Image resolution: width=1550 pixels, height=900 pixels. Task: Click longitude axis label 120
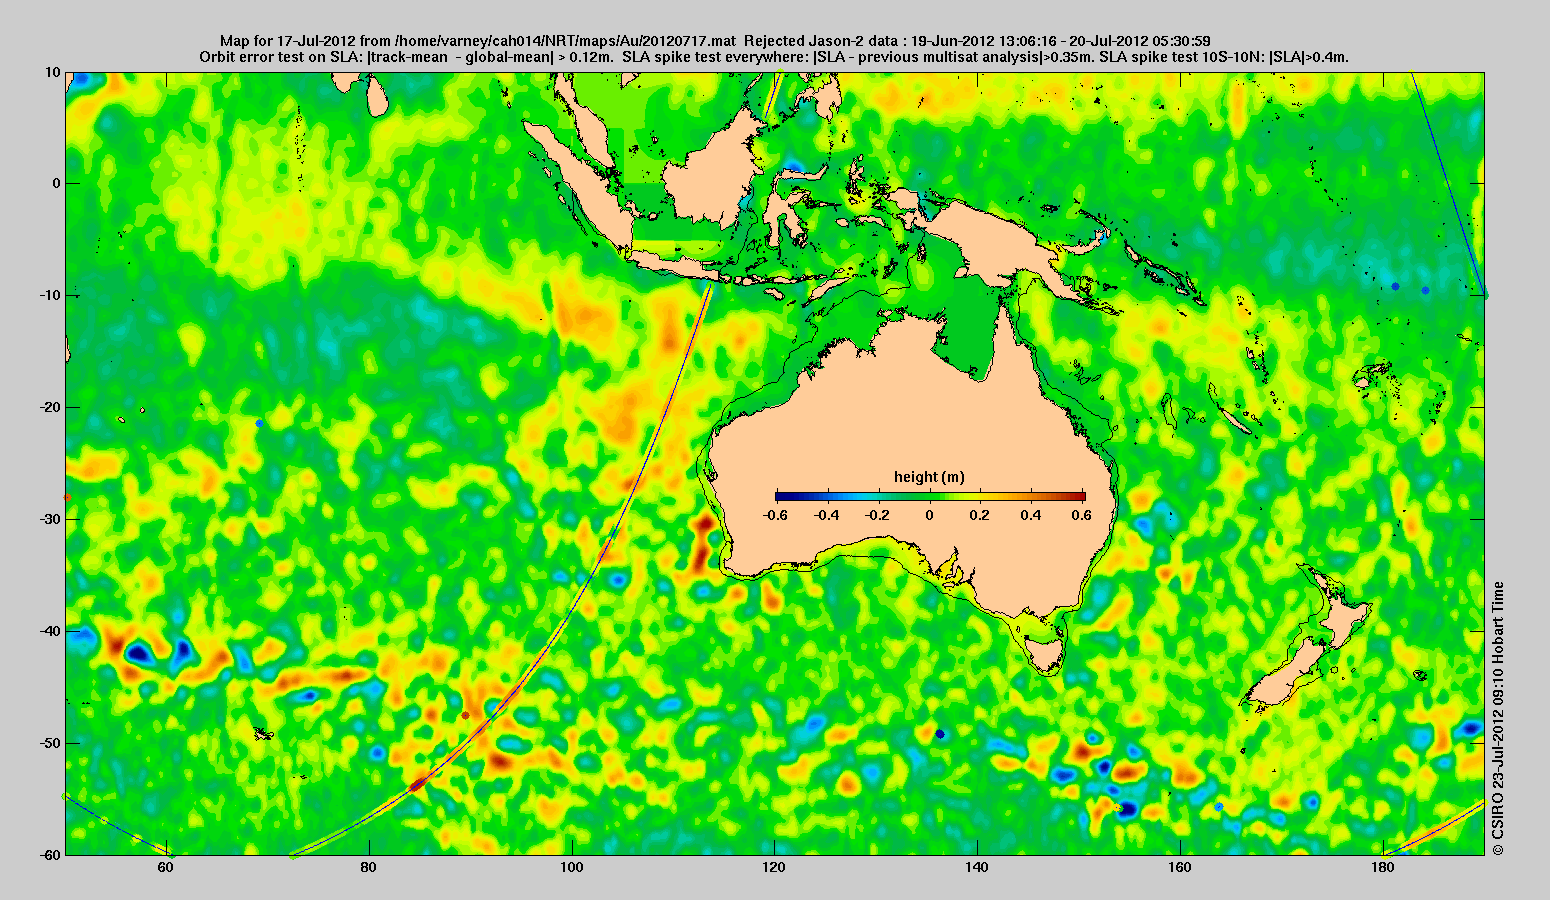click(x=775, y=868)
